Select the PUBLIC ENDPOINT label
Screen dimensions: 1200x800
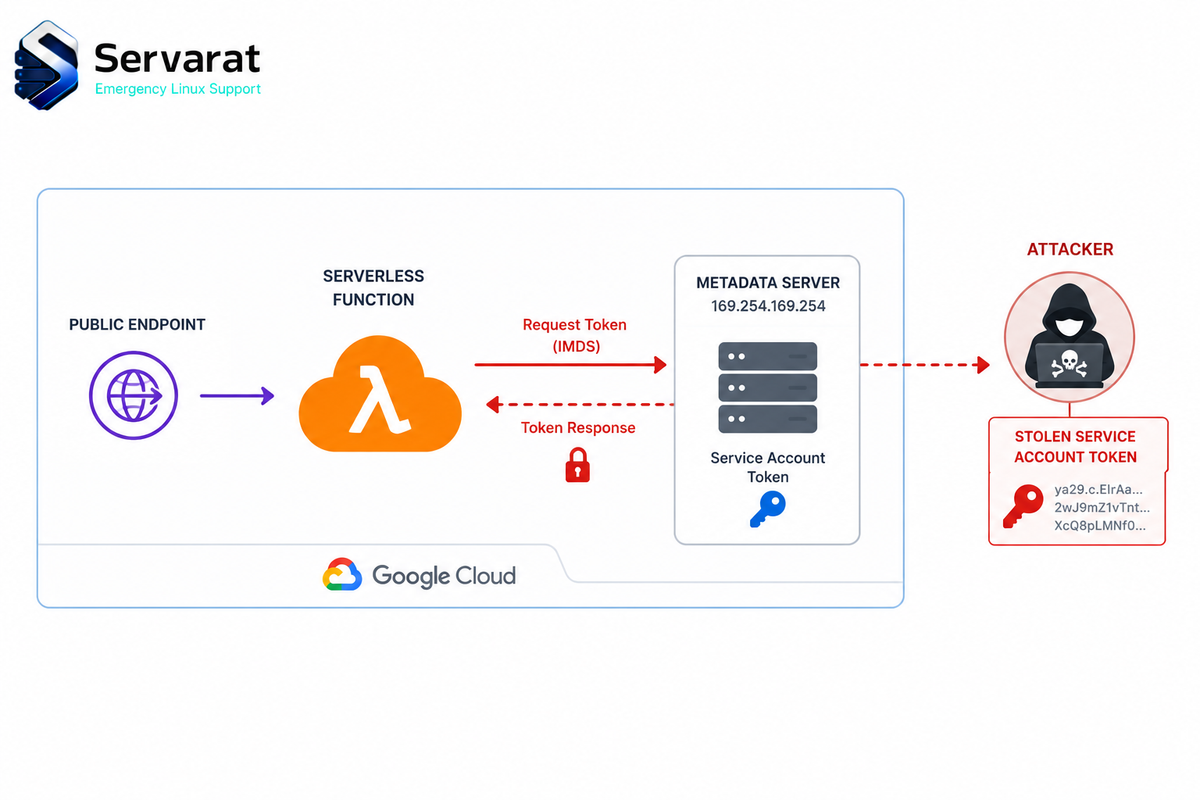click(137, 325)
